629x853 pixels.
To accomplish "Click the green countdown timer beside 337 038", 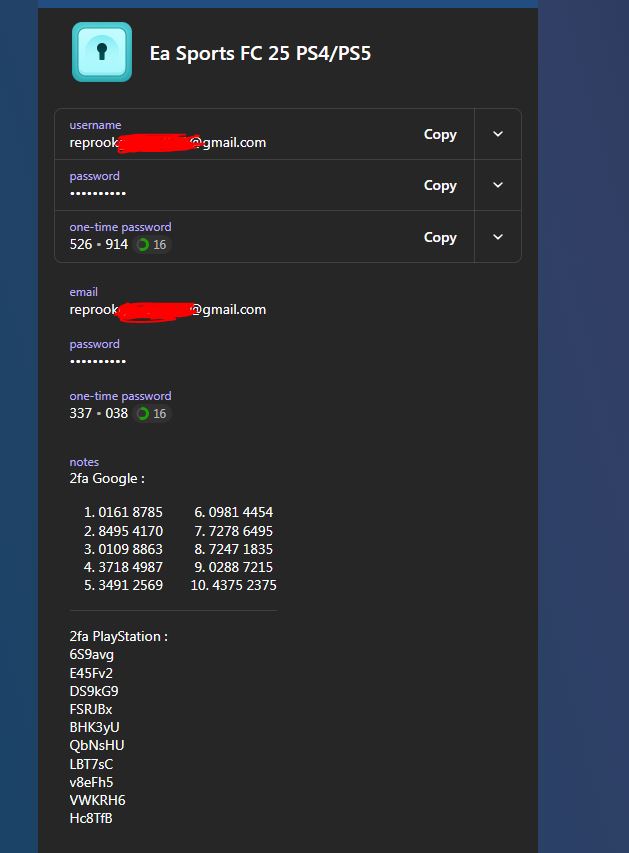I will tap(143, 414).
